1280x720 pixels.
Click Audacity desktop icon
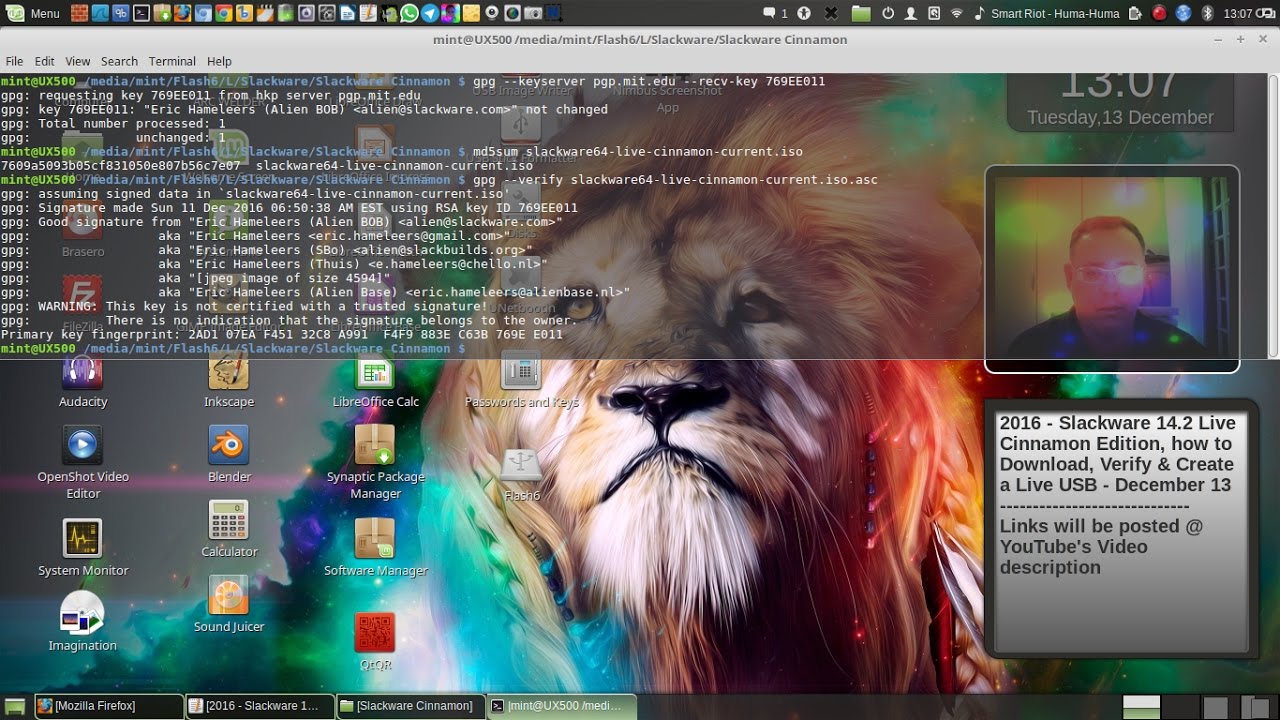(83, 382)
